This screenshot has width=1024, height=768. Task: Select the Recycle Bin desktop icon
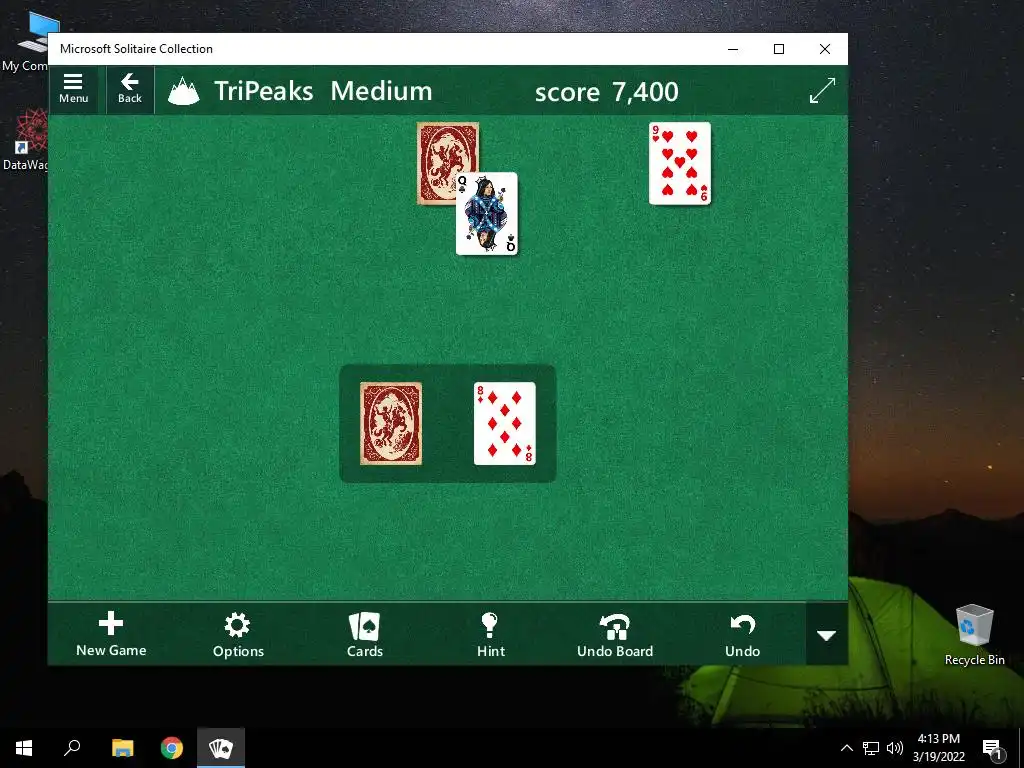tap(974, 633)
